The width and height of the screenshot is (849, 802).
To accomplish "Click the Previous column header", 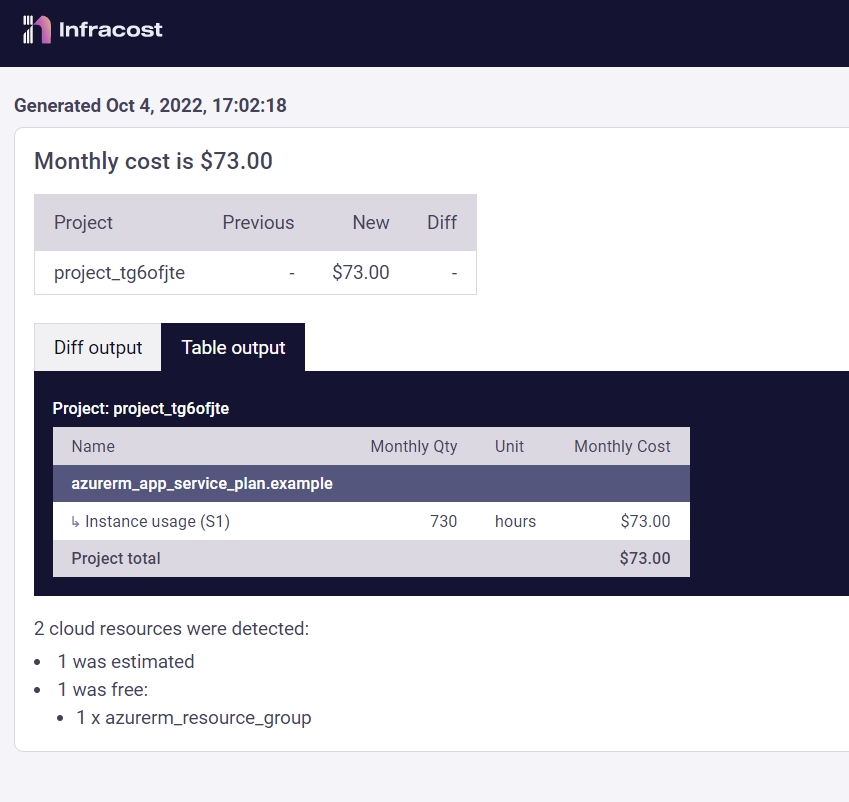I will 258,223.
